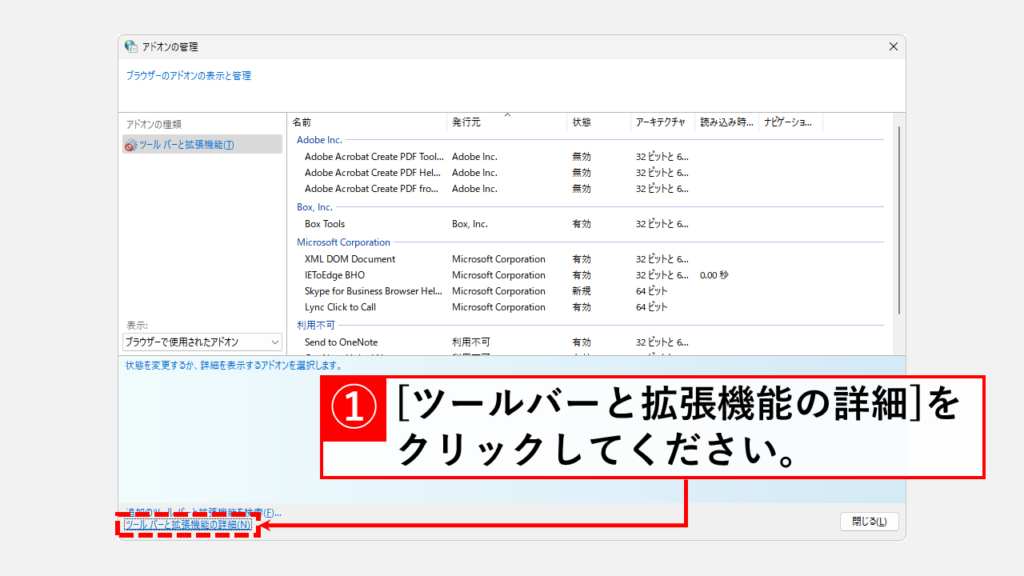Close the アドオンの管理 dialog with X
This screenshot has height=576, width=1024.
click(x=892, y=46)
